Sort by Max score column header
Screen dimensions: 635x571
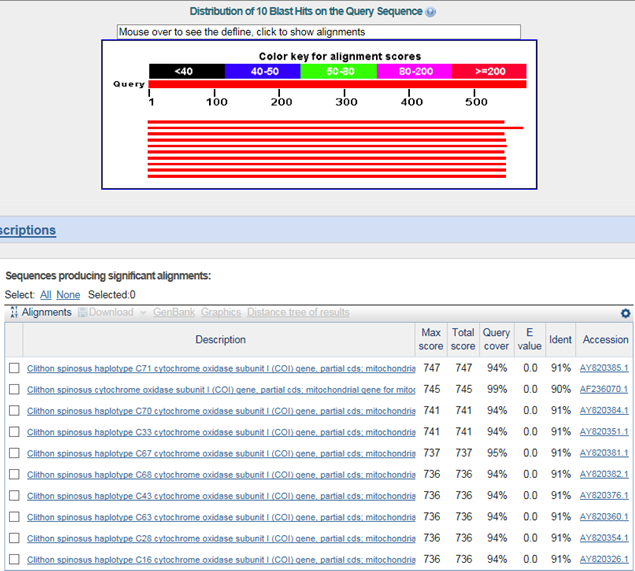click(431, 339)
